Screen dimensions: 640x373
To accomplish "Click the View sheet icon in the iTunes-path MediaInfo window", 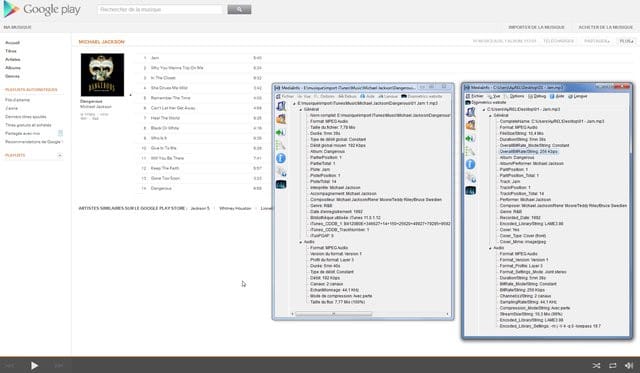I will (281, 145).
